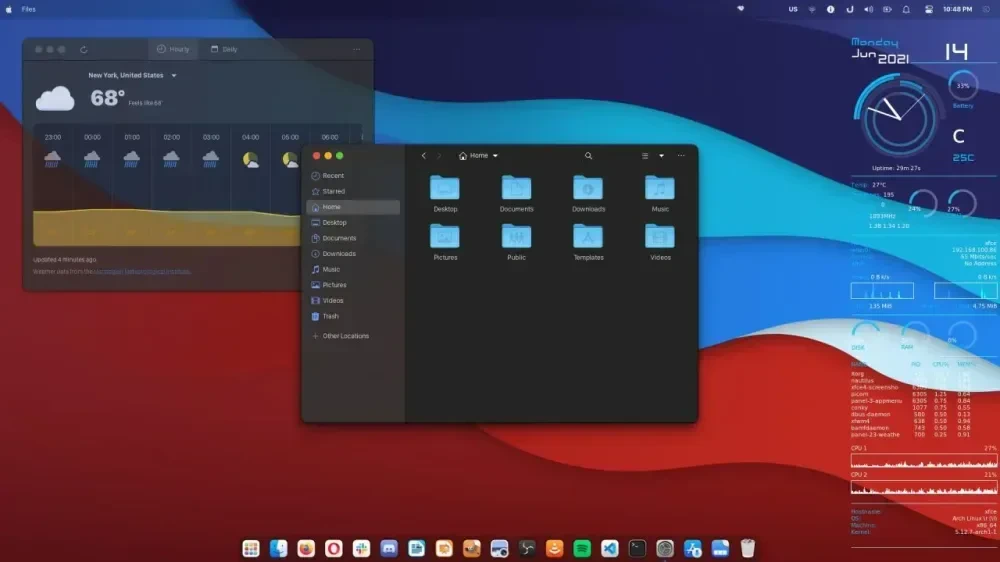This screenshot has width=1000, height=562.
Task: Open Trash in Files sidebar
Action: (x=353, y=316)
